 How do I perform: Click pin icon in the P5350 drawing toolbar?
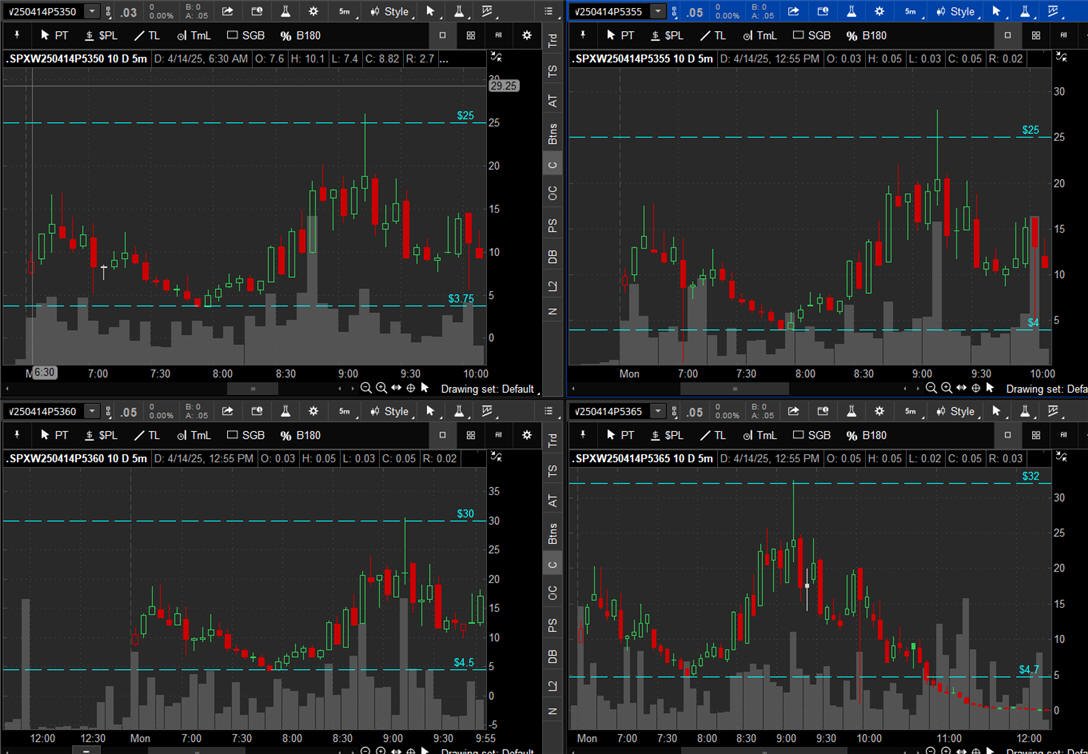17,35
